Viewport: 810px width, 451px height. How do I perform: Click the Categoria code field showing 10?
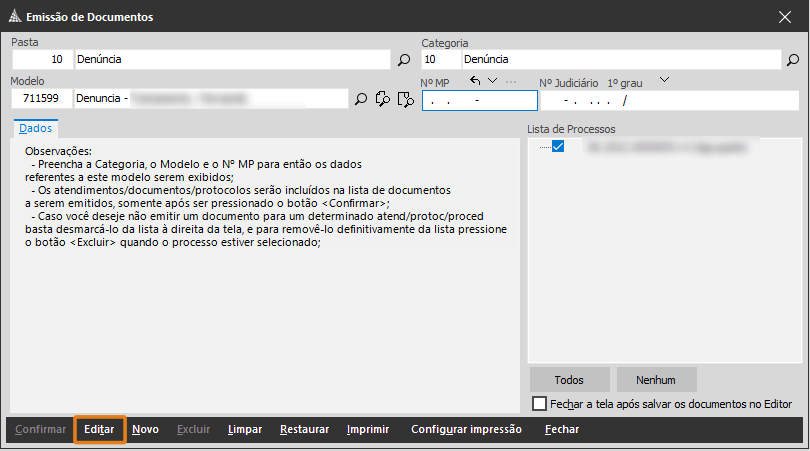441,59
